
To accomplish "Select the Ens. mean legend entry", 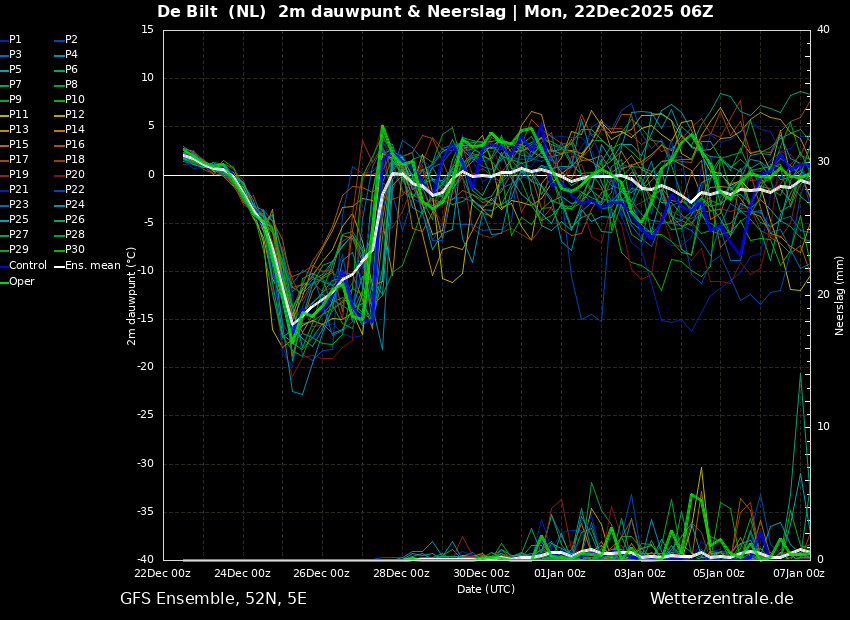I will [x=93, y=266].
